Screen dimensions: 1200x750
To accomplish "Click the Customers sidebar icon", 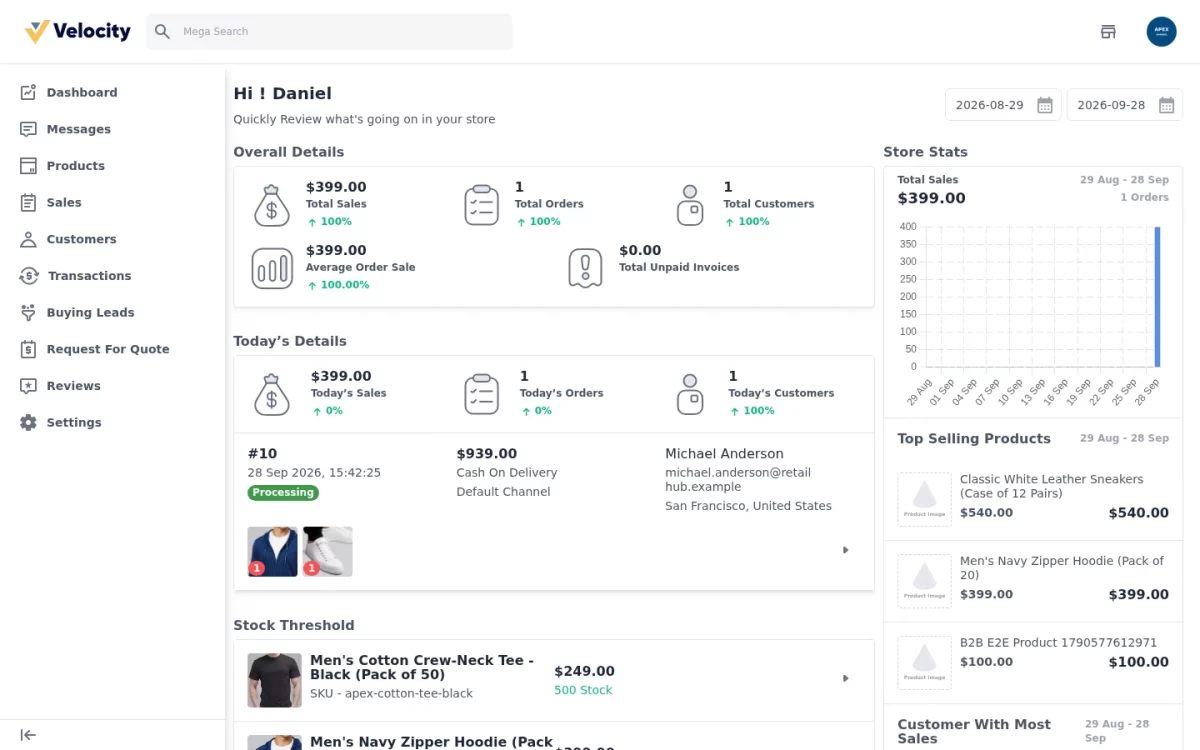I will tap(28, 239).
